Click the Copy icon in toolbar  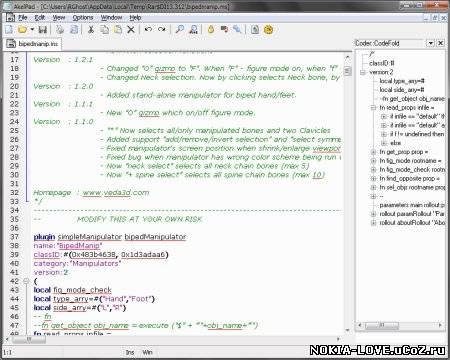(104, 30)
